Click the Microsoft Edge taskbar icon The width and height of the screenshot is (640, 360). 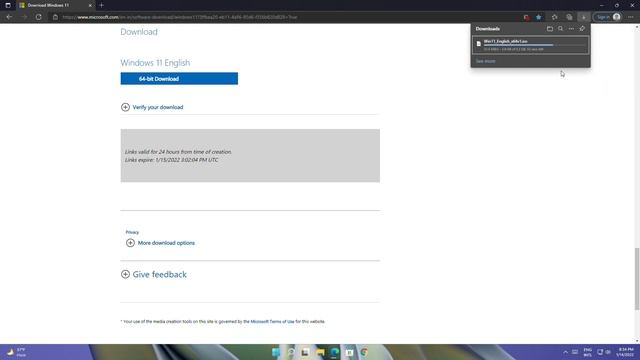335,352
